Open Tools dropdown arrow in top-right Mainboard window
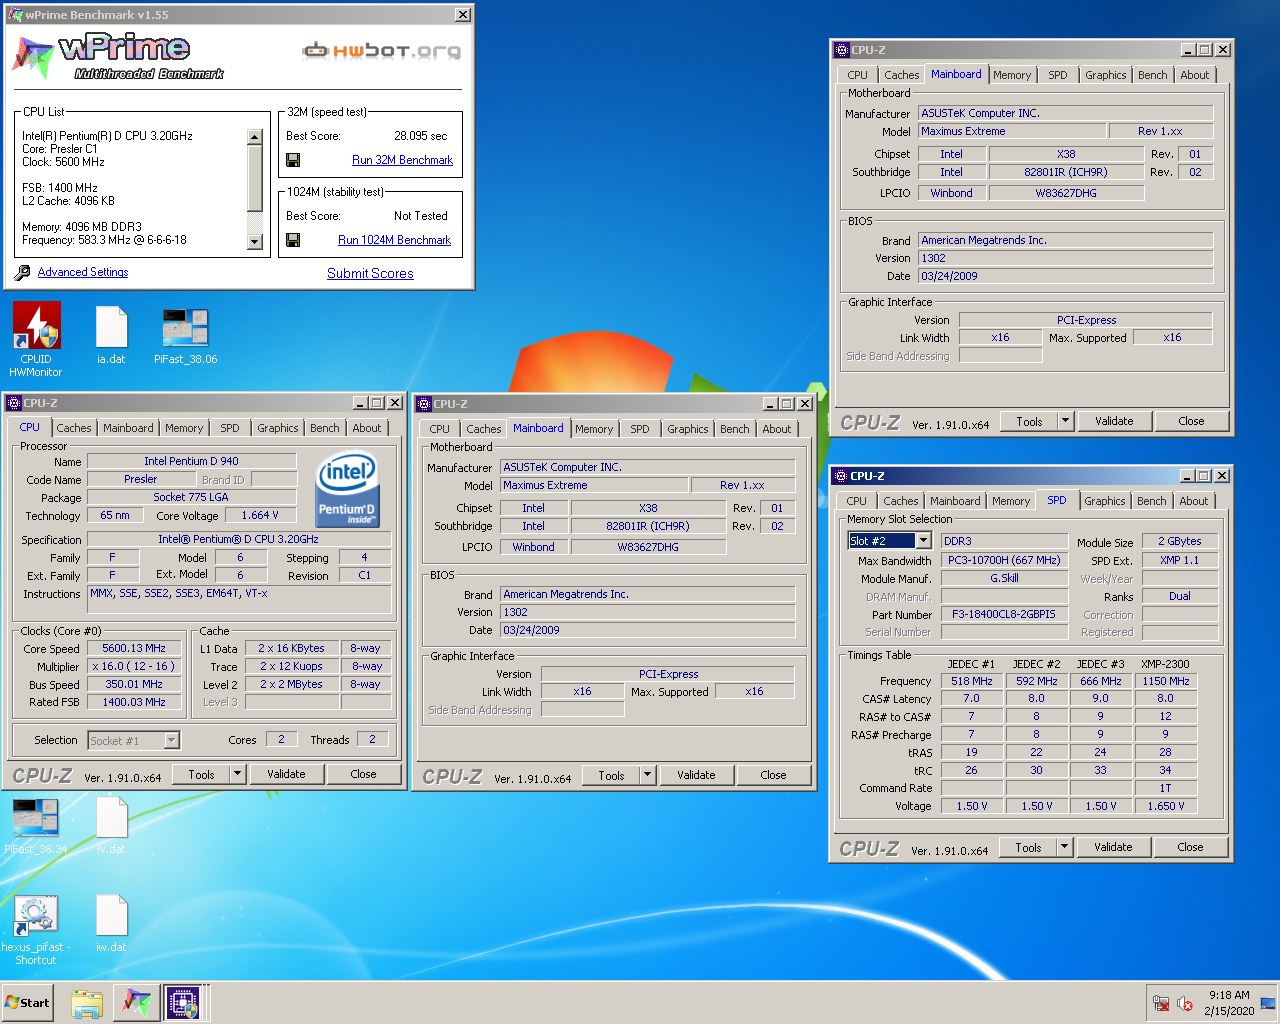This screenshot has width=1280, height=1024. click(x=1065, y=421)
